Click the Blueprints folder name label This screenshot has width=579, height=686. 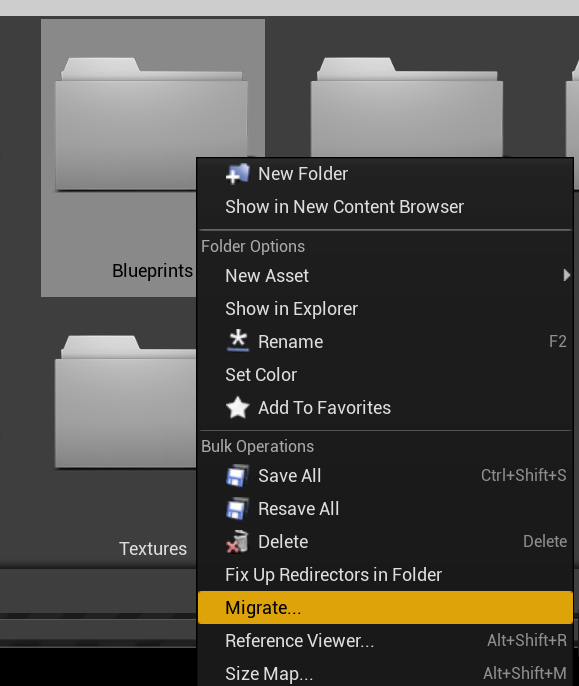152,271
